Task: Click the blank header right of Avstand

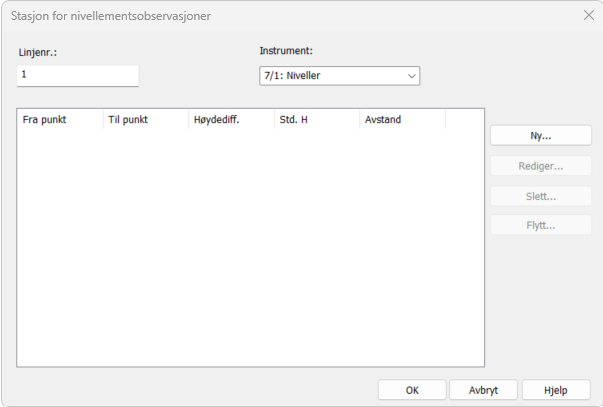Action: (x=464, y=120)
